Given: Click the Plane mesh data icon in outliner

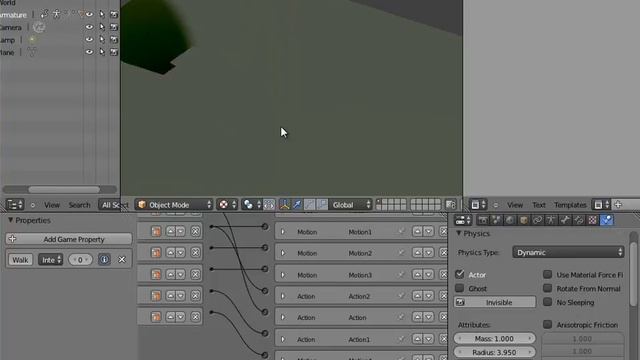Looking at the screenshot, I should click(32, 52).
